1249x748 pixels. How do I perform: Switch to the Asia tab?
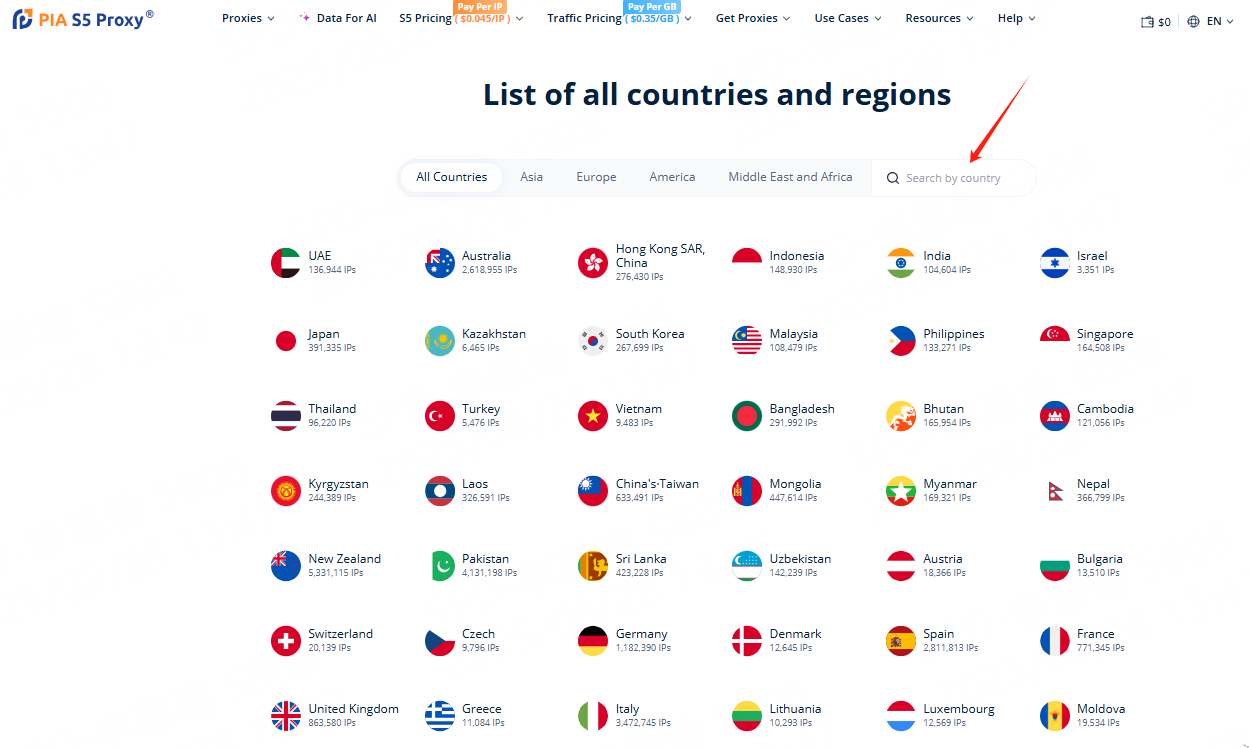click(x=531, y=177)
